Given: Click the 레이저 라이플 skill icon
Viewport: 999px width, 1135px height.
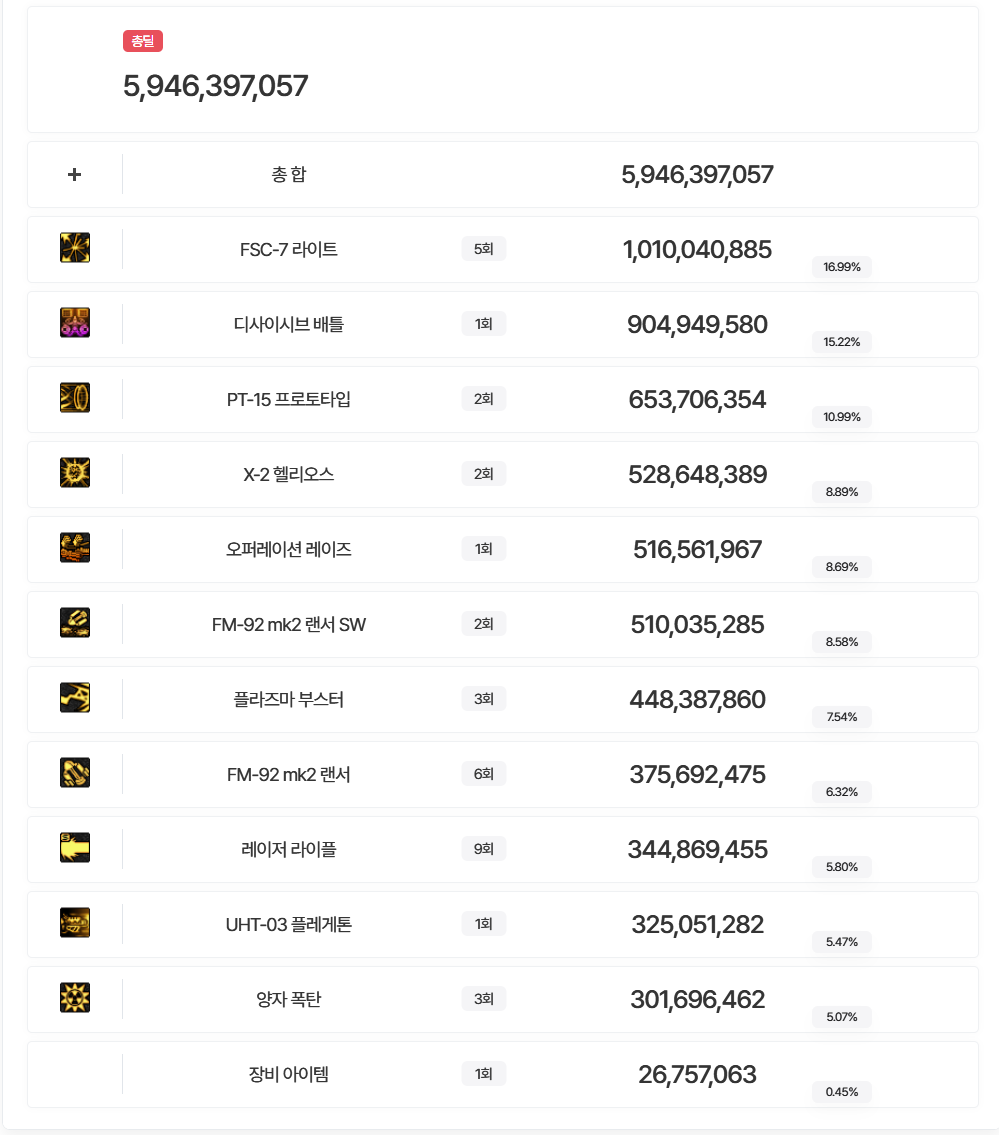Looking at the screenshot, I should (x=75, y=848).
